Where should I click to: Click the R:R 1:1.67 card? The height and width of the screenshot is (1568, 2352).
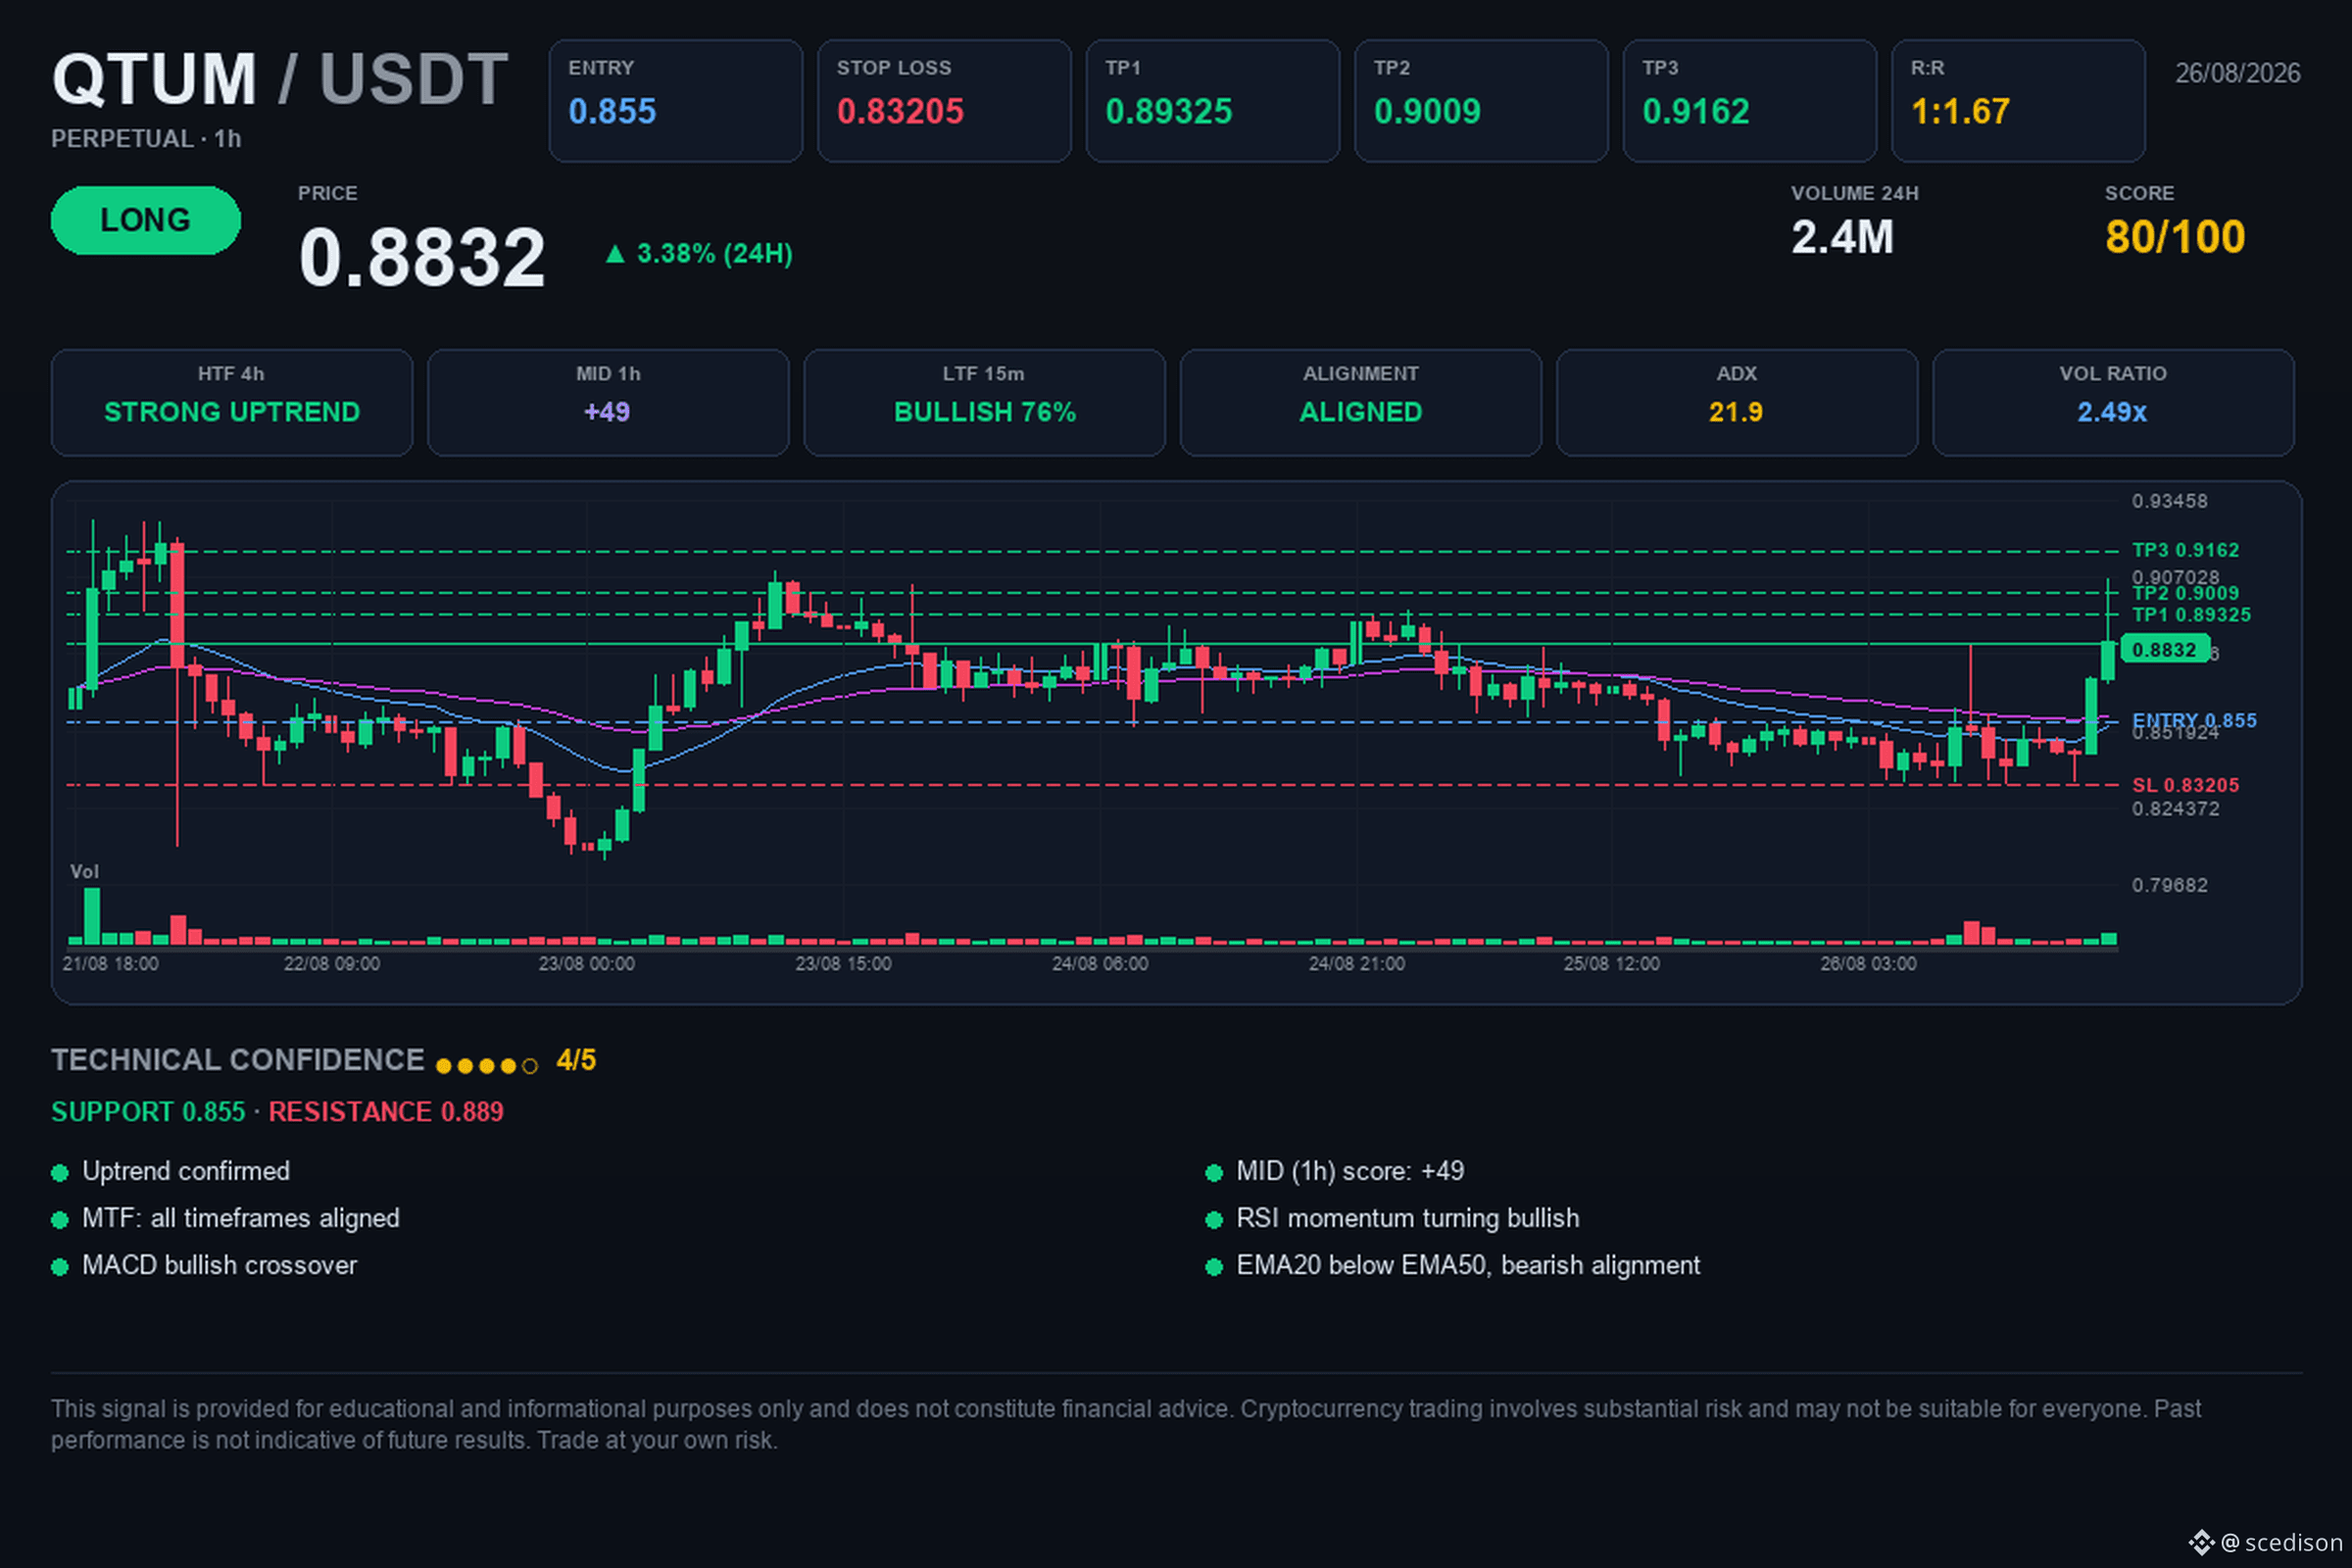2018,101
